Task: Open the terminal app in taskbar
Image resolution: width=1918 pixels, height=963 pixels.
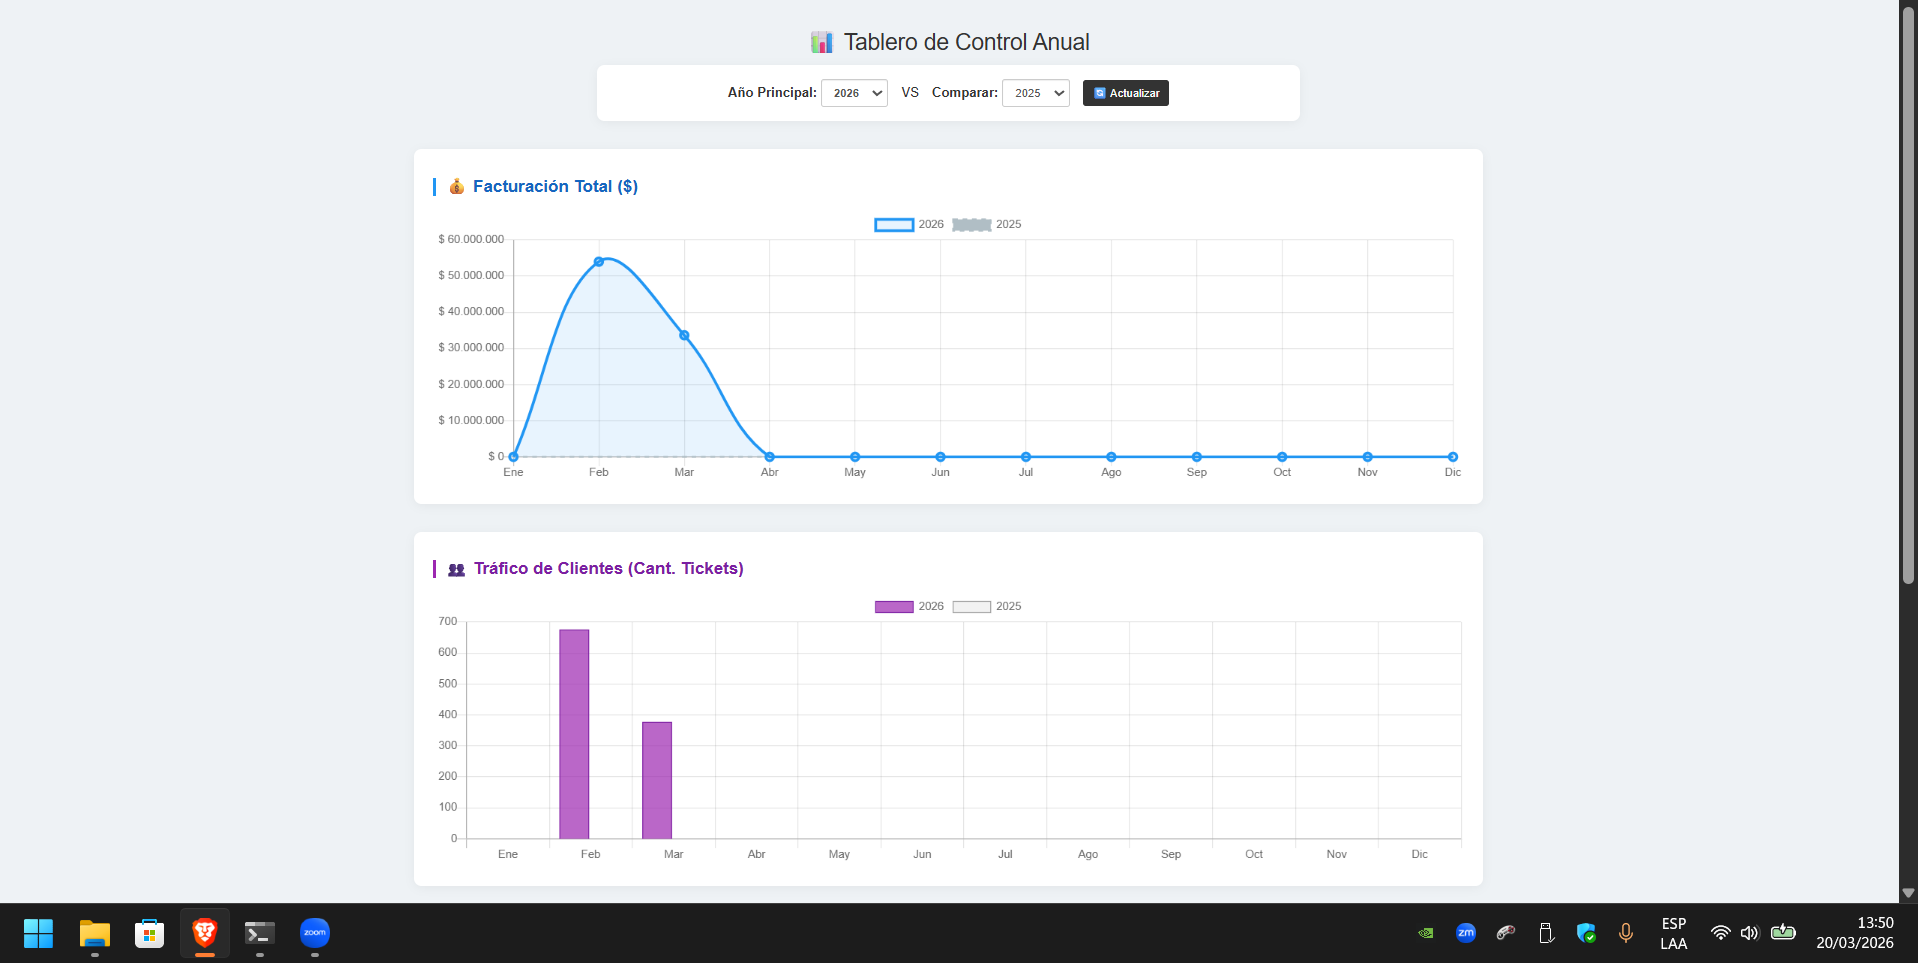Action: click(x=260, y=933)
